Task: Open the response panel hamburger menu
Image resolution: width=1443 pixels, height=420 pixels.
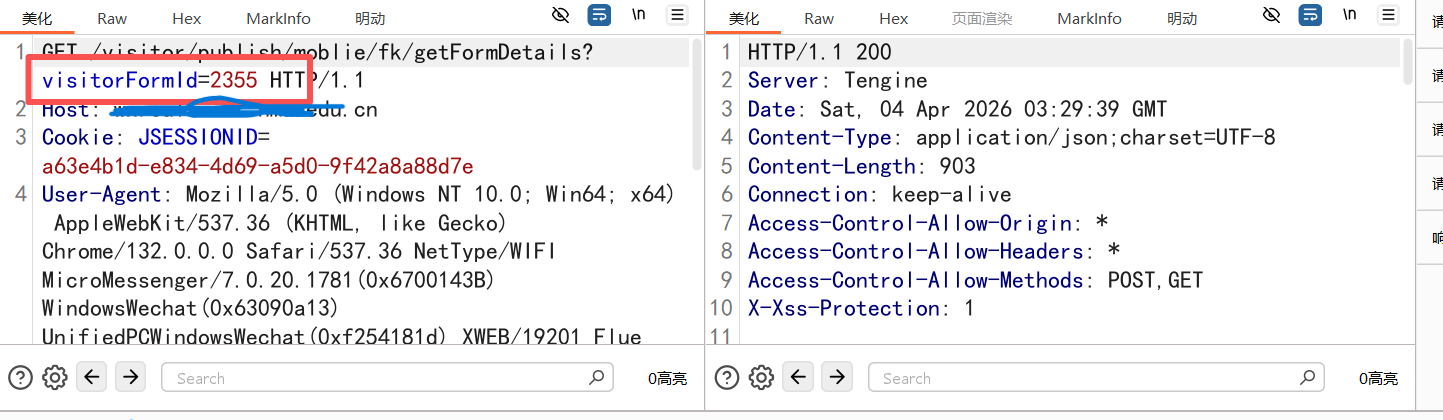Action: [1389, 15]
